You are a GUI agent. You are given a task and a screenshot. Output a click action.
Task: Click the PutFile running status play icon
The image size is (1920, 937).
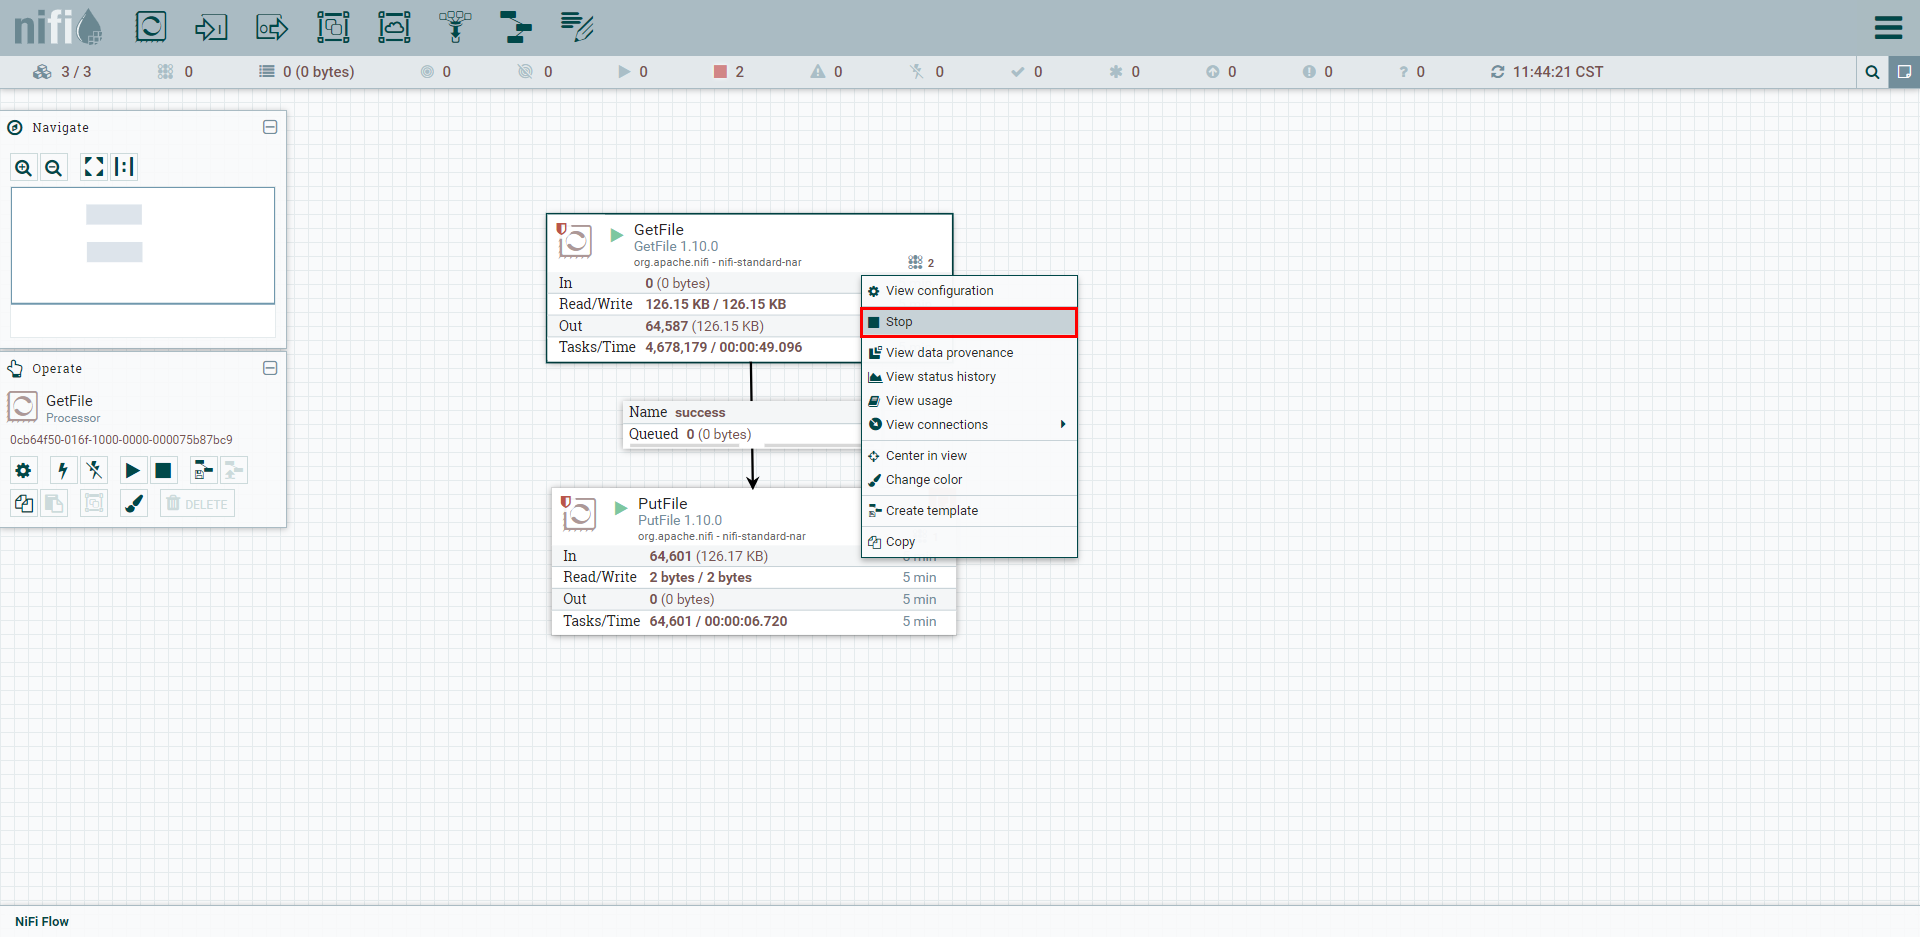[621, 508]
